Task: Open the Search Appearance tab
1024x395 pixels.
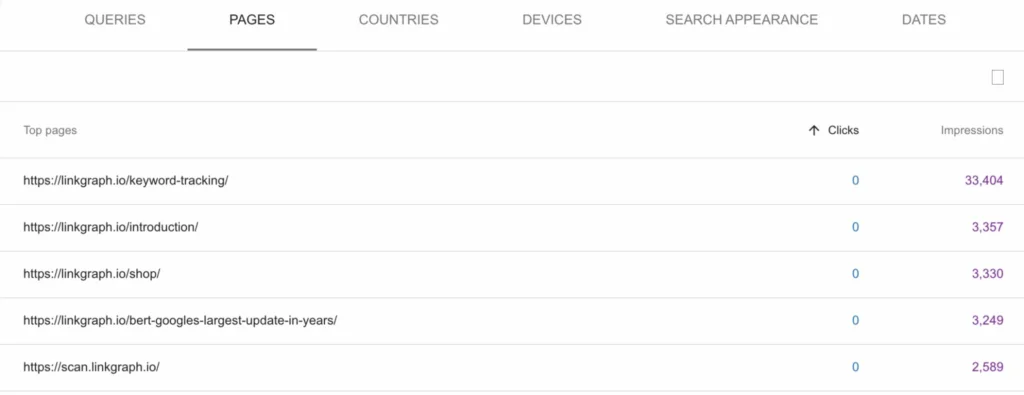Action: tap(742, 20)
